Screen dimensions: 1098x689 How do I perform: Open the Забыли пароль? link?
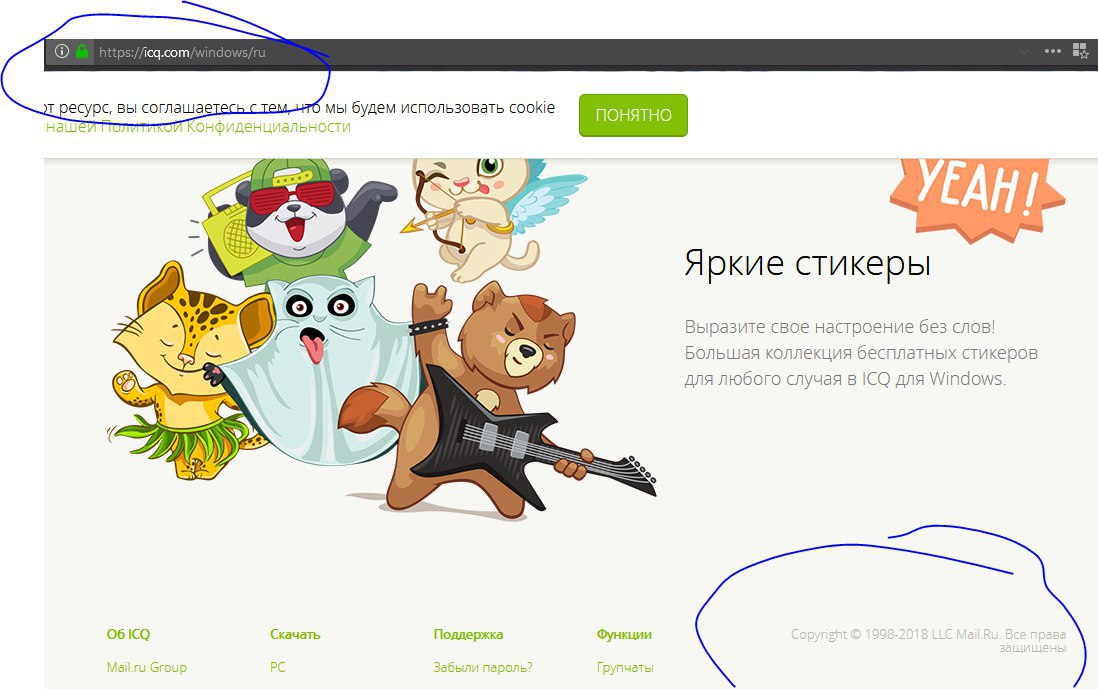click(x=482, y=667)
